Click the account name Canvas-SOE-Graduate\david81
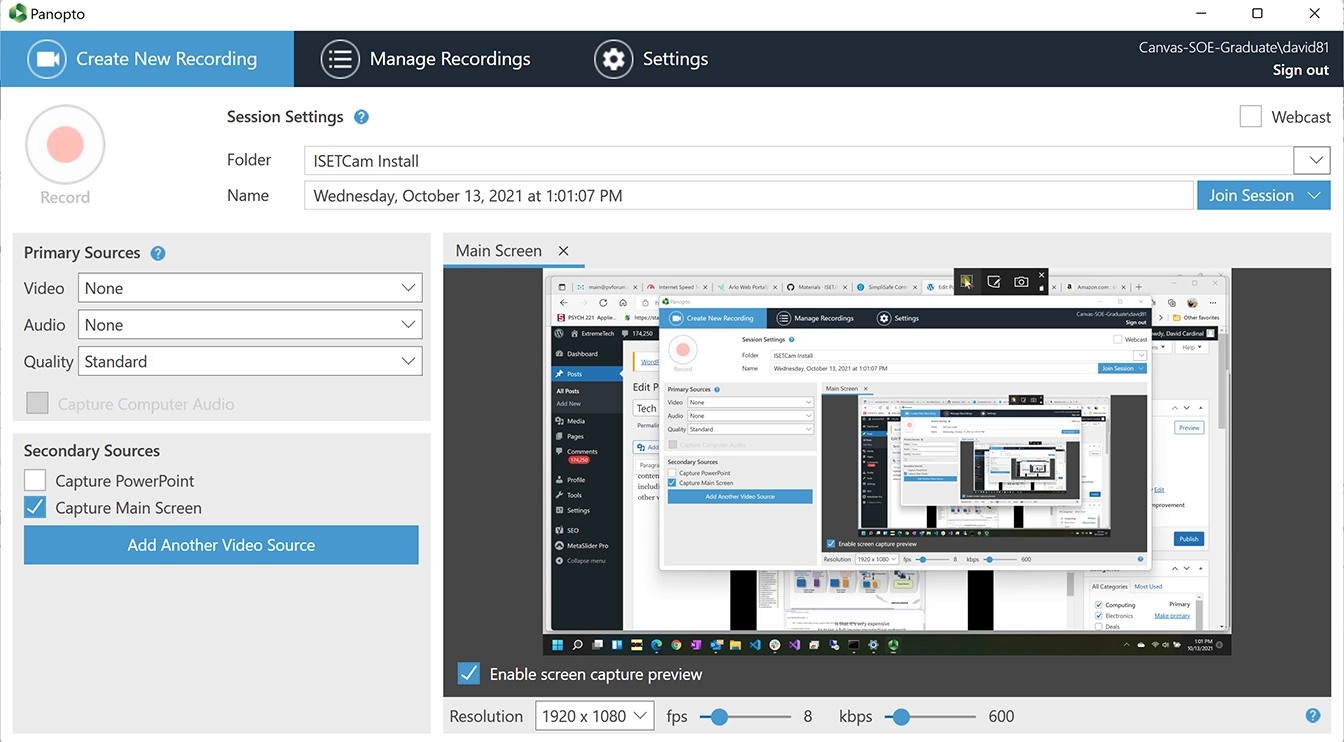Viewport: 1344px width, 742px height. (x=1234, y=47)
